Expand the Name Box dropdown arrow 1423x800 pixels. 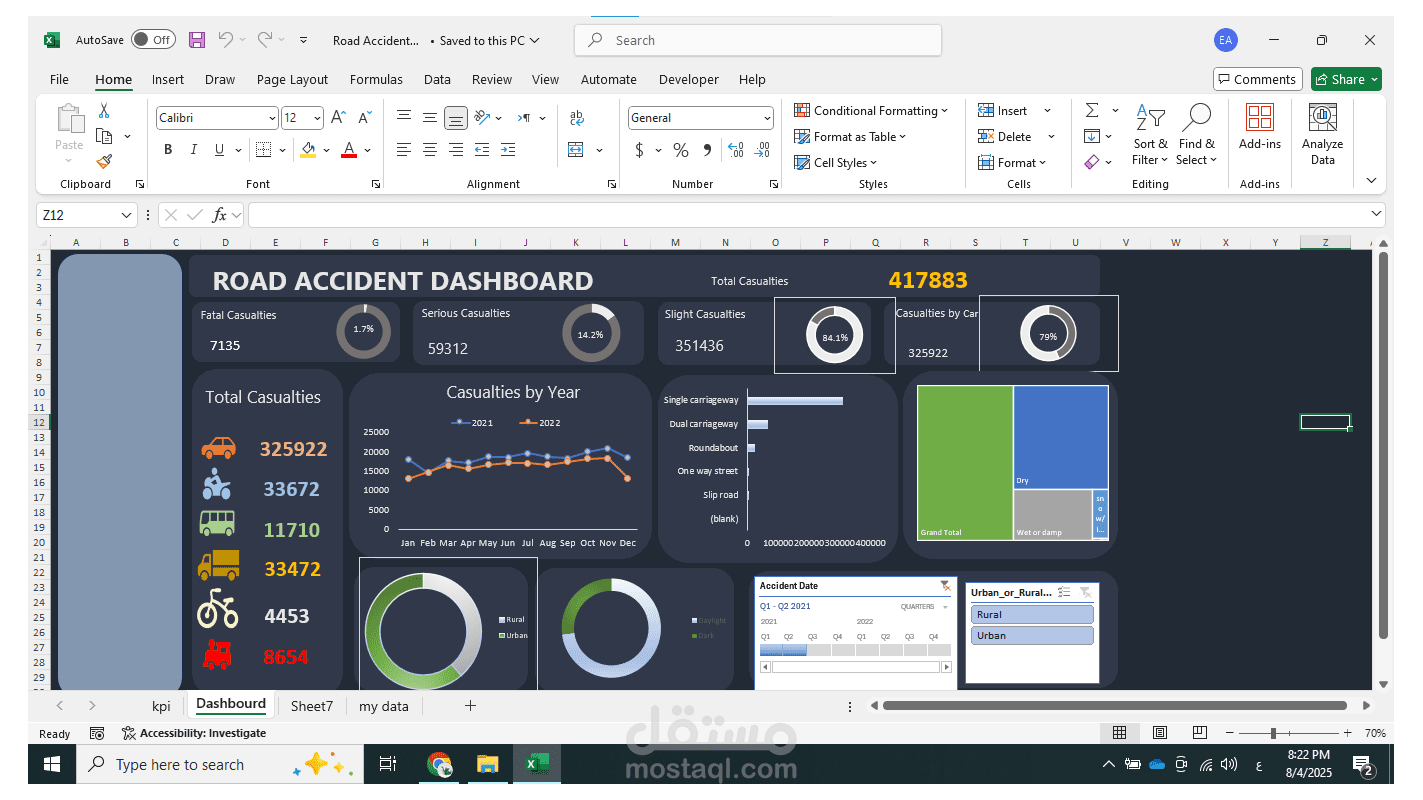127,215
